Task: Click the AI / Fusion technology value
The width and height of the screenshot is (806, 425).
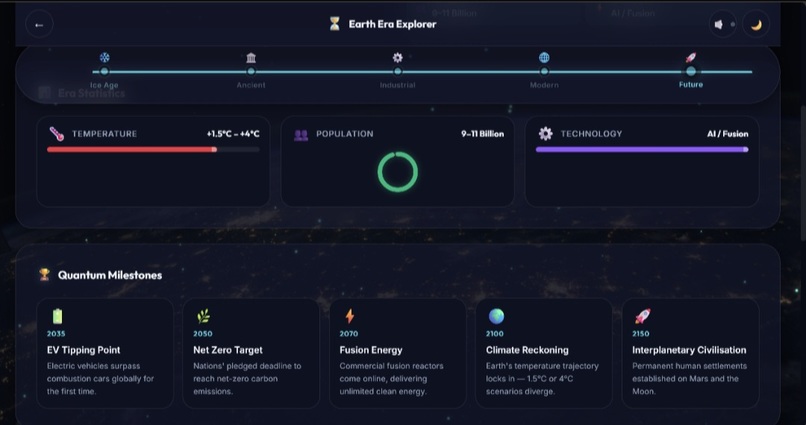Action: click(x=727, y=134)
